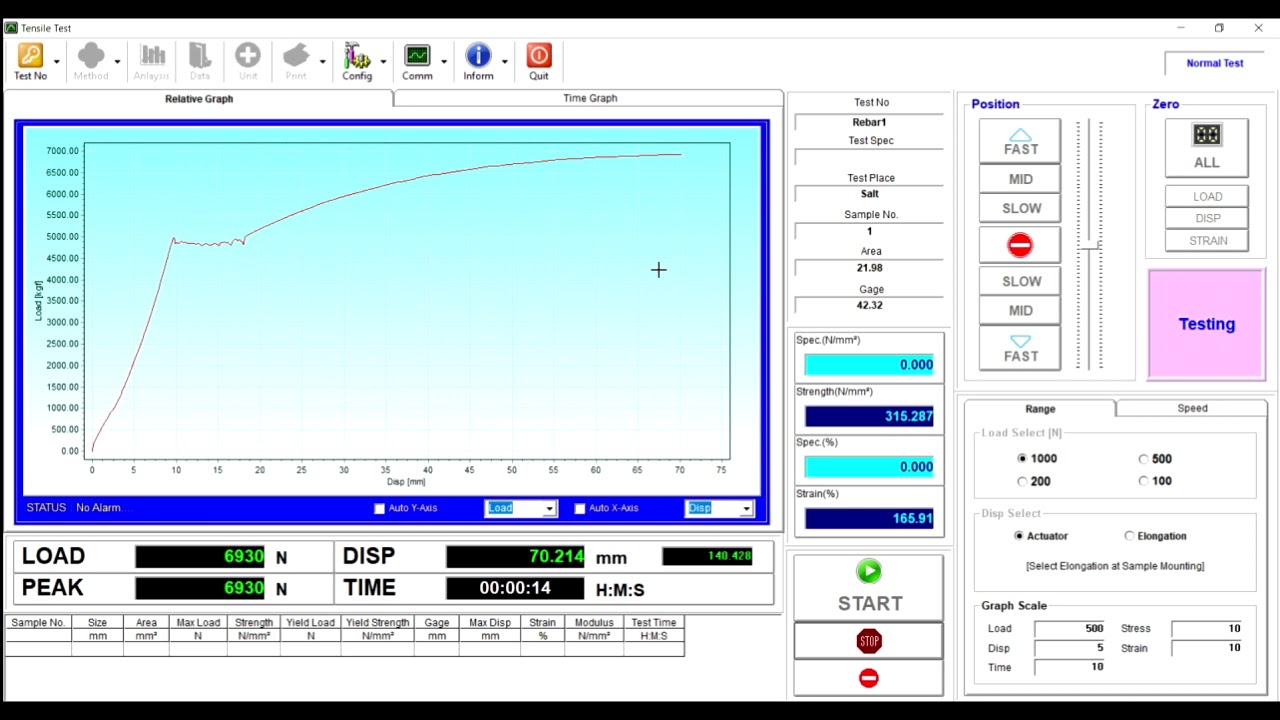Expand the Print dropdown arrow
Screen dimensions: 1280x720
point(322,62)
